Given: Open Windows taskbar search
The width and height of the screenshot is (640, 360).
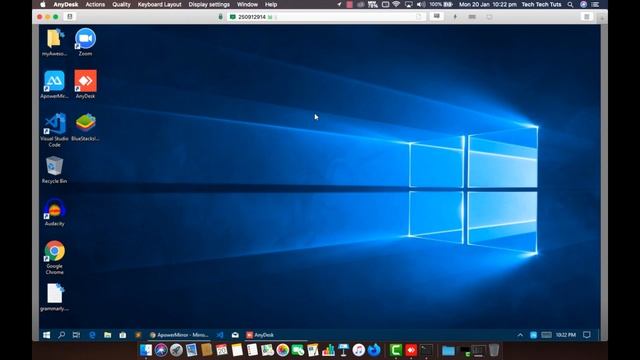Looking at the screenshot, I should pyautogui.click(x=61, y=335).
